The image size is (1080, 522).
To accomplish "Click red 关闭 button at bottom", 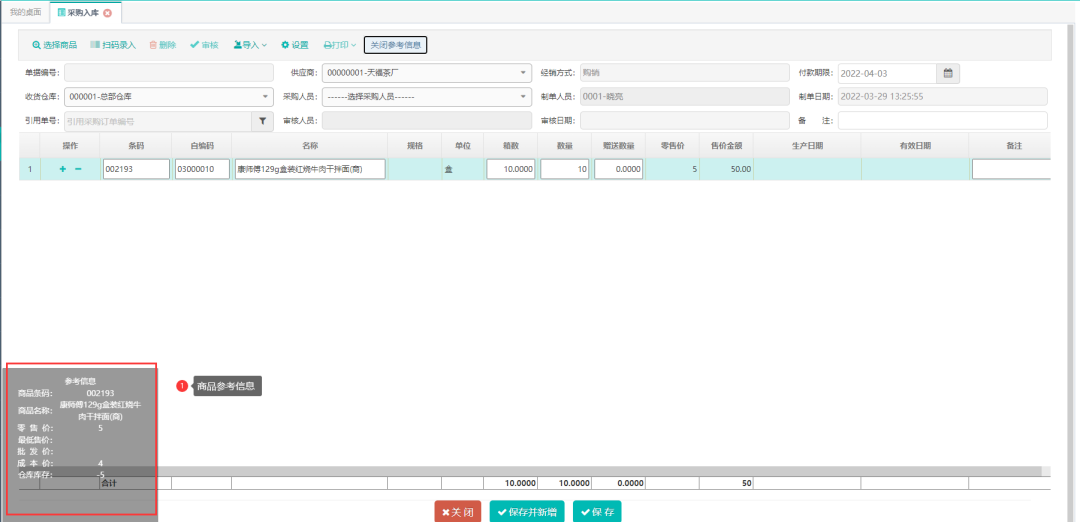I will coord(458,512).
